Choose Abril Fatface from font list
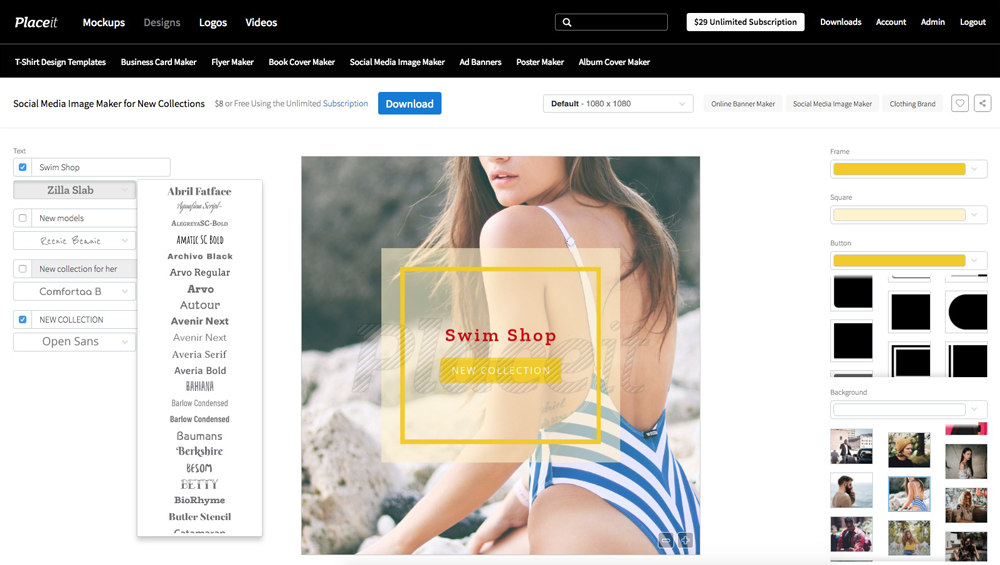The width and height of the screenshot is (1000, 565). 200,191
